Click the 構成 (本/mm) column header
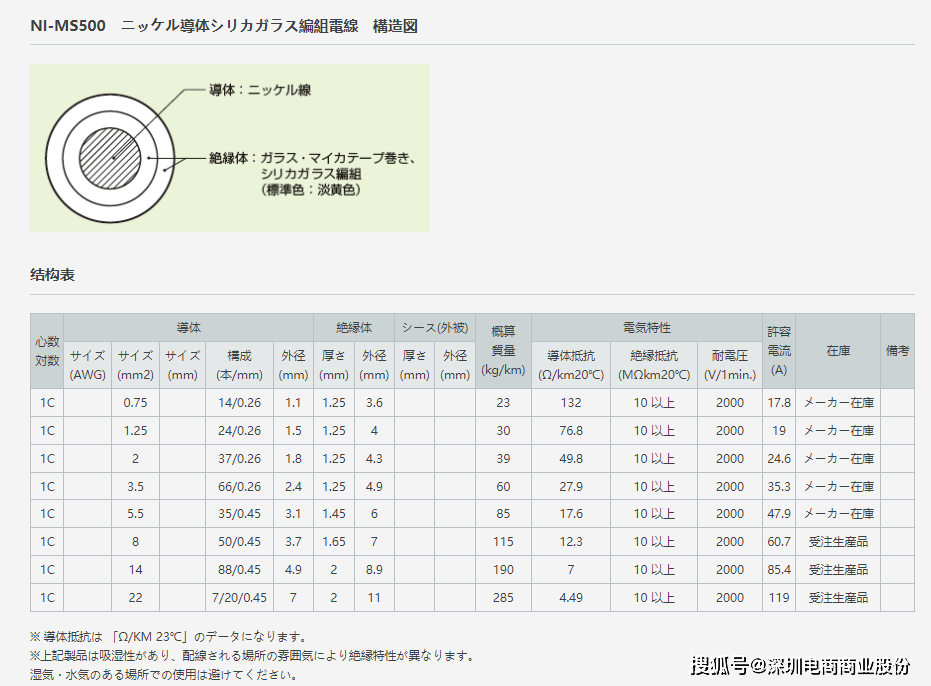Image resolution: width=931 pixels, height=686 pixels. coord(239,365)
